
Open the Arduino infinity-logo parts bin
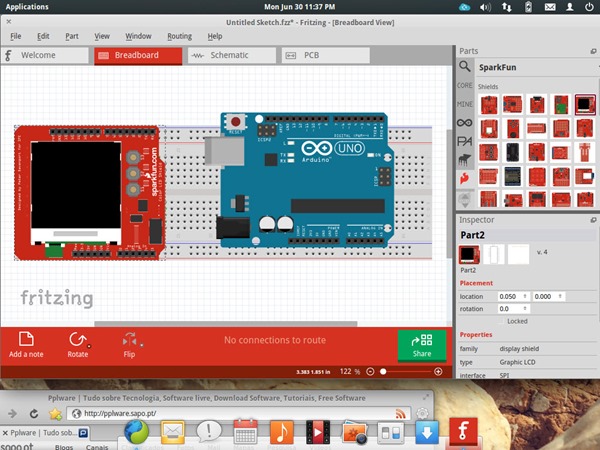tap(465, 123)
